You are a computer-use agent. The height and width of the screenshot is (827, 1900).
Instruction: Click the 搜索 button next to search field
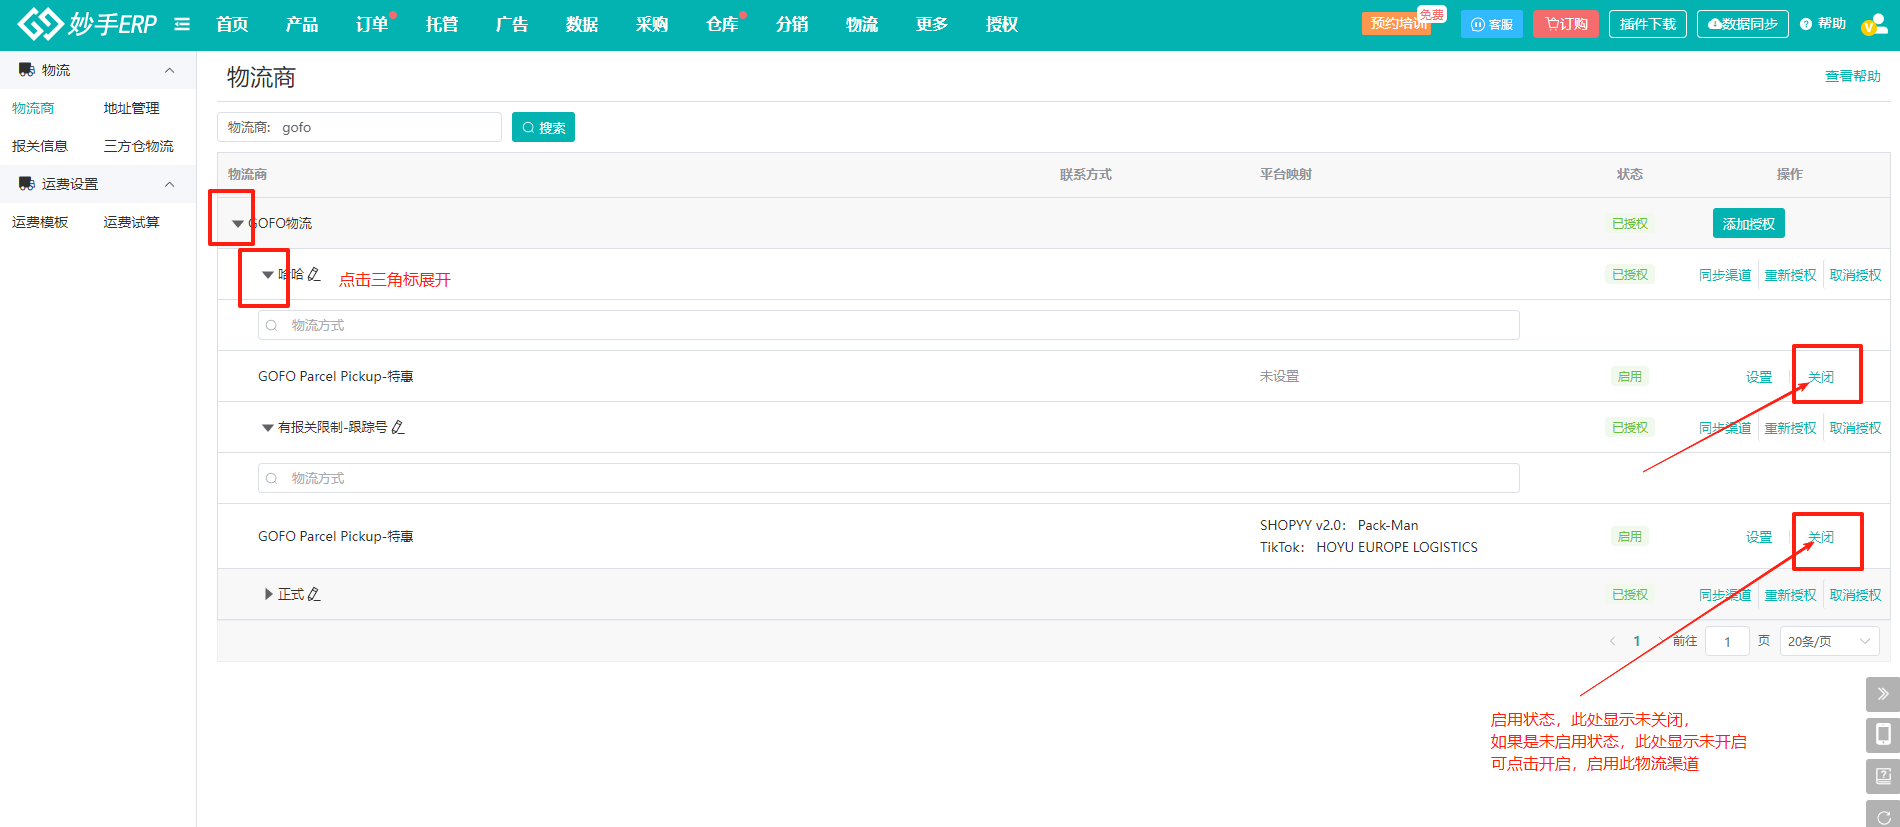pos(543,127)
